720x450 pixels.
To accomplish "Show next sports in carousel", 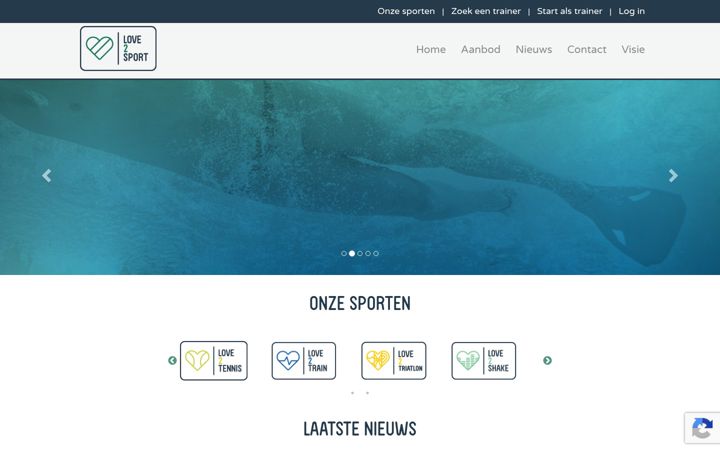I will (x=547, y=360).
